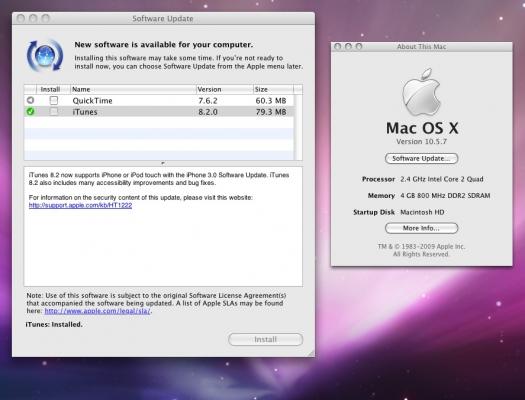
Task: Select the iTunes row name
Action: (85, 112)
